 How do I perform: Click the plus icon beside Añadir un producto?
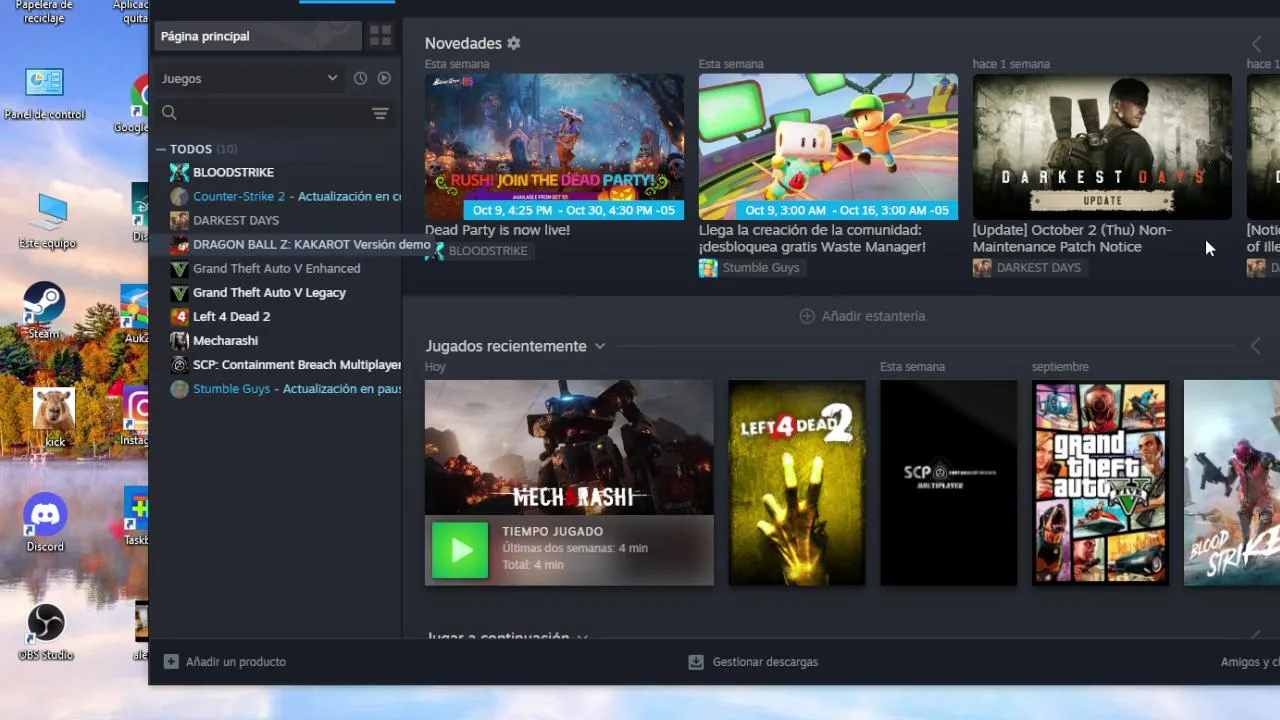pyautogui.click(x=171, y=661)
